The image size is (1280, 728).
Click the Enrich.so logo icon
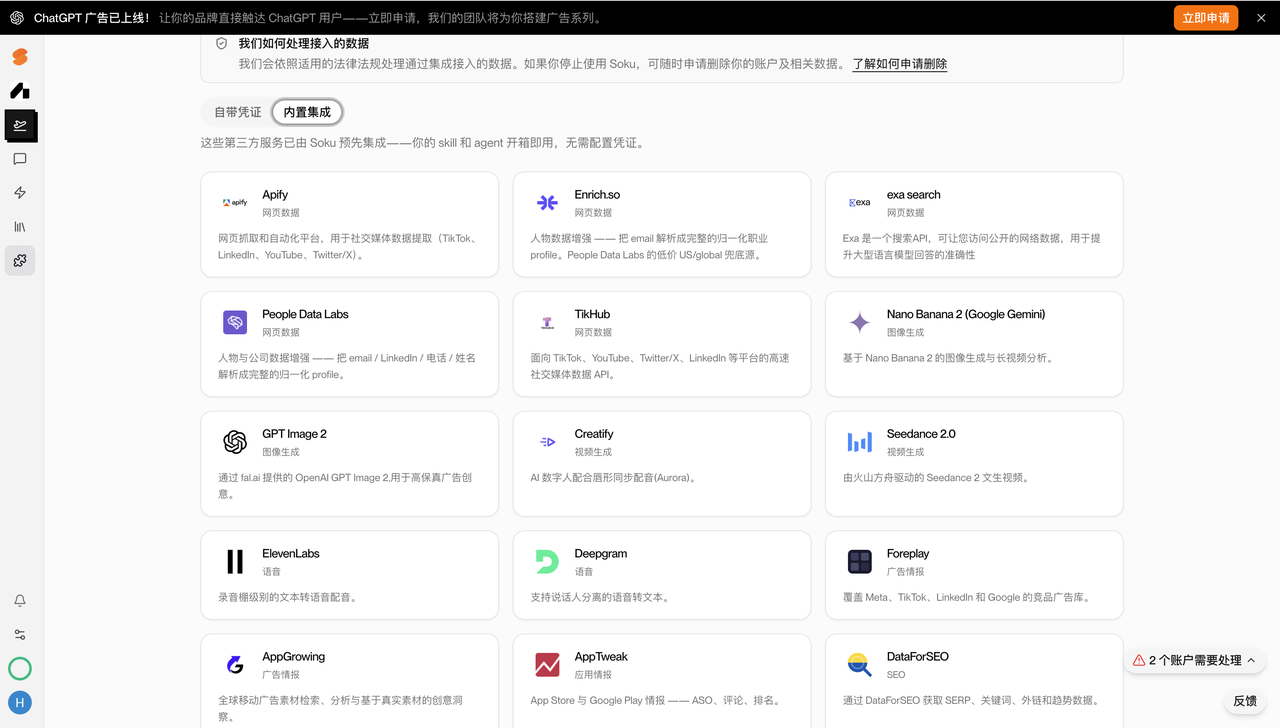547,203
